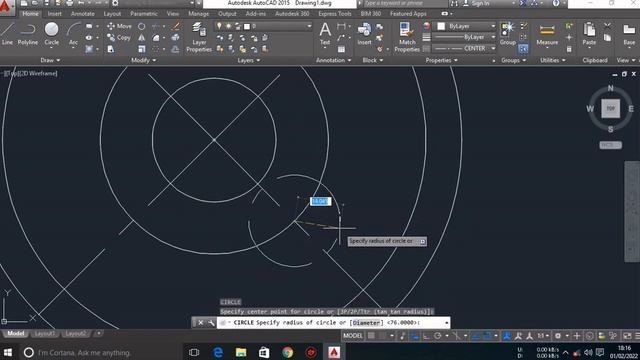
Task: Click the Rotate tool icon
Action: coord(142,26)
